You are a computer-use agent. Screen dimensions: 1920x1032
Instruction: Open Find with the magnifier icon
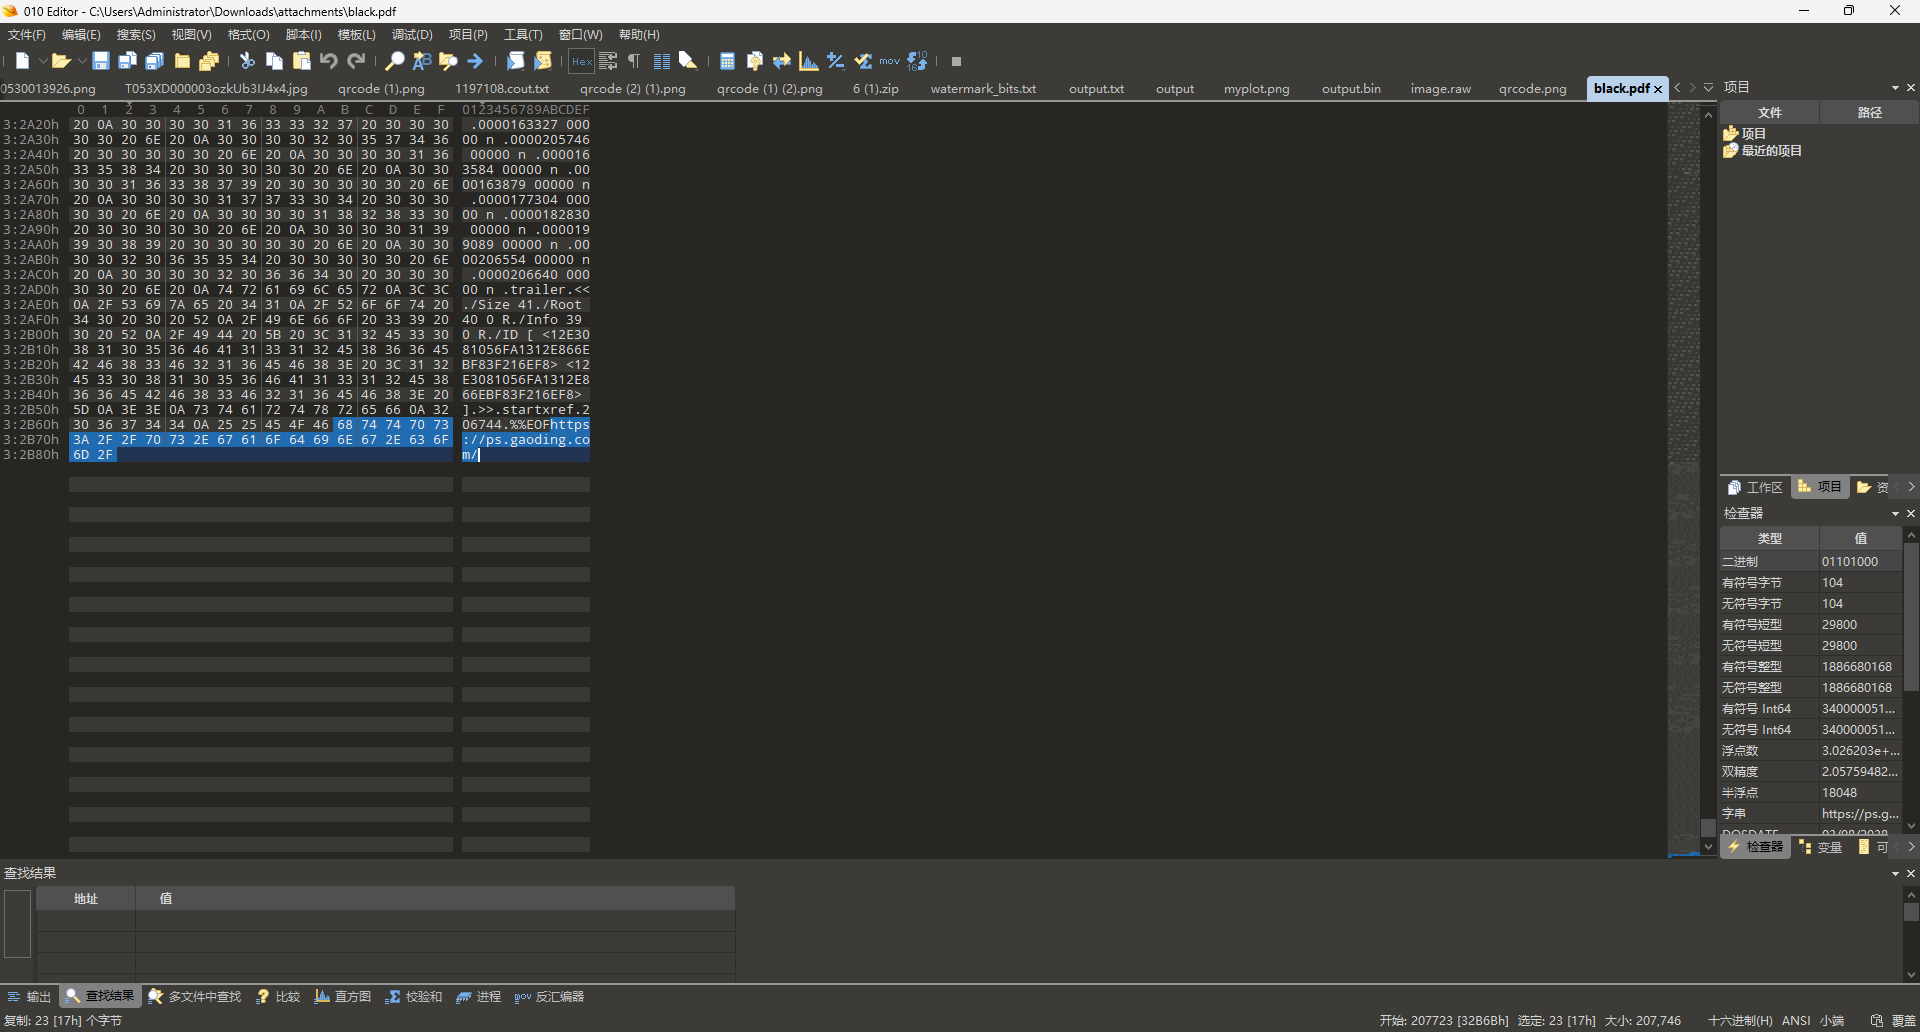click(395, 61)
